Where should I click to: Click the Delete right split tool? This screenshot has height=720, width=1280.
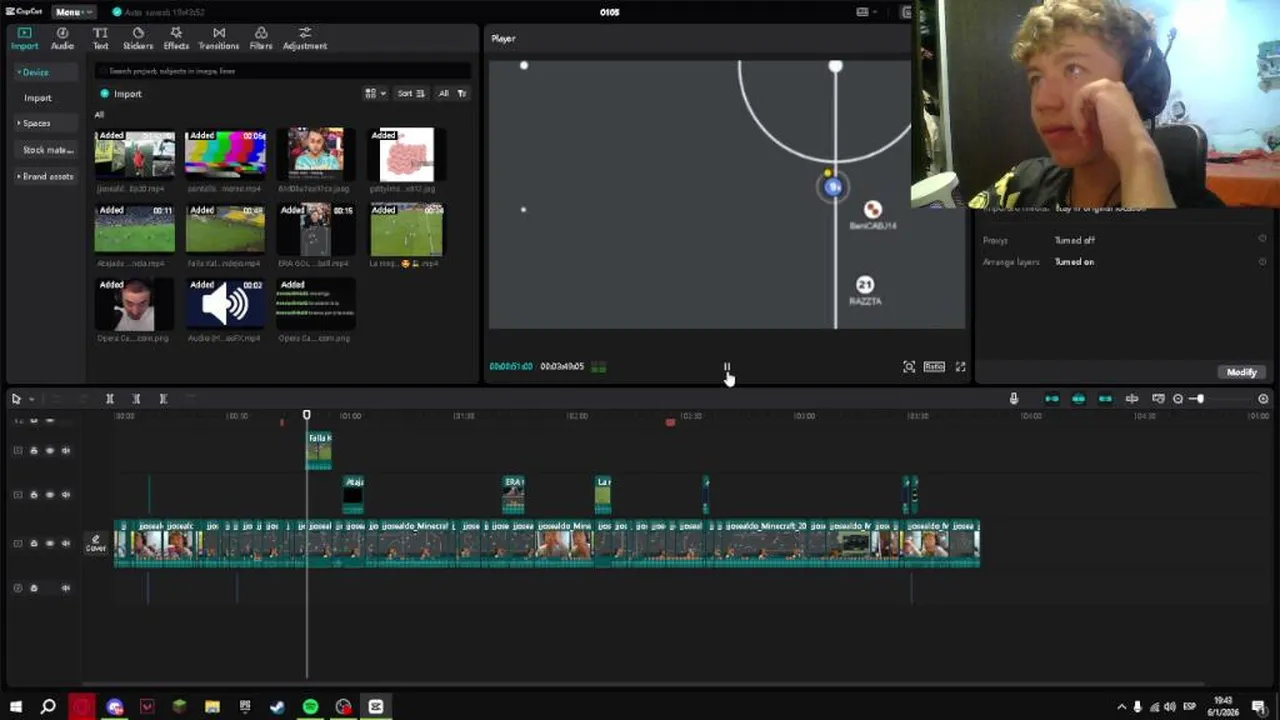(x=163, y=399)
